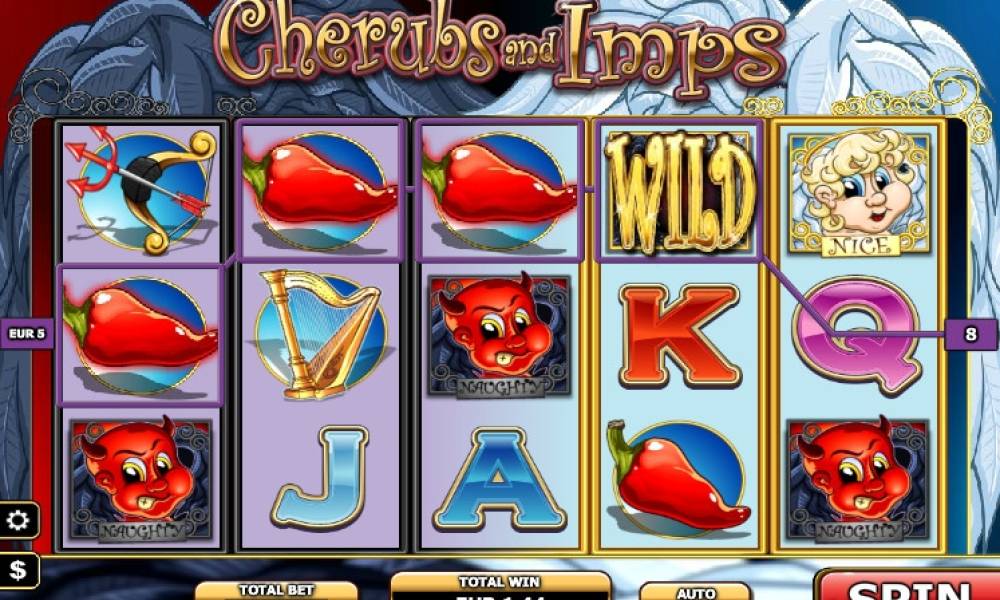Click the gold WILD symbol
This screenshot has width=1000, height=600.
tap(679, 192)
